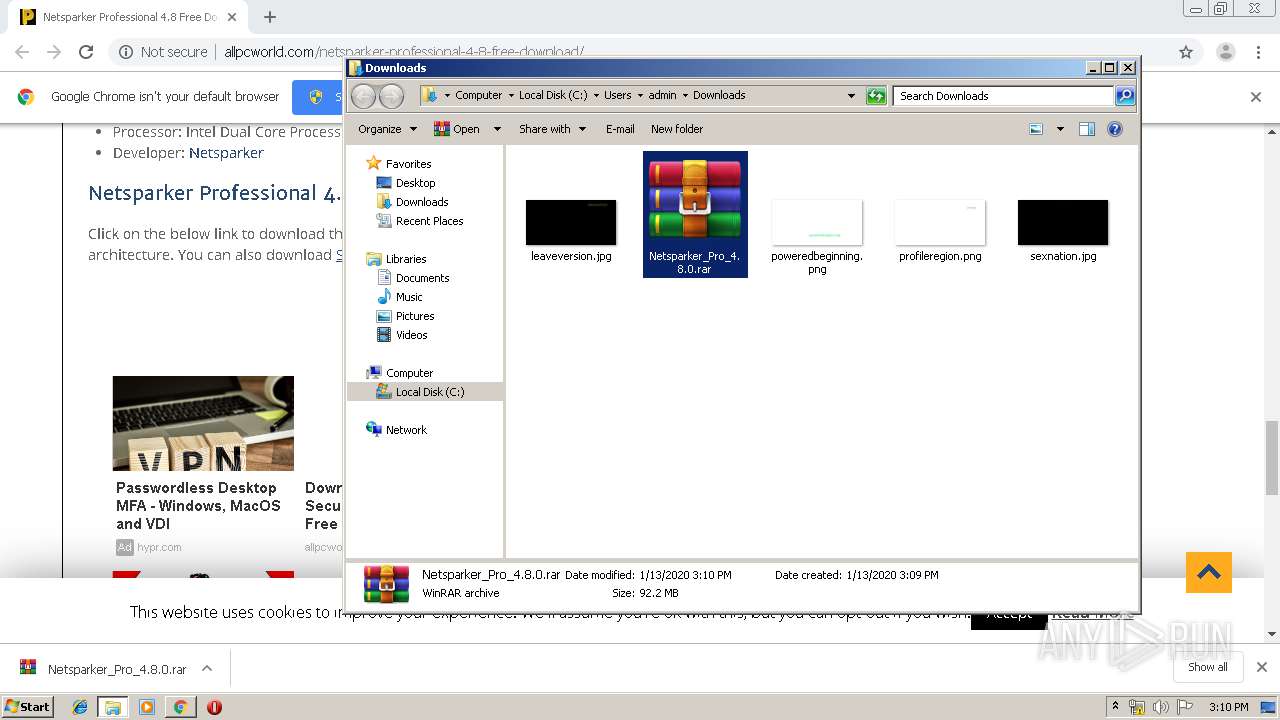Screen dimensions: 1280x720
Task: Select Computer in the navigation pane
Action: pyautogui.click(x=409, y=373)
